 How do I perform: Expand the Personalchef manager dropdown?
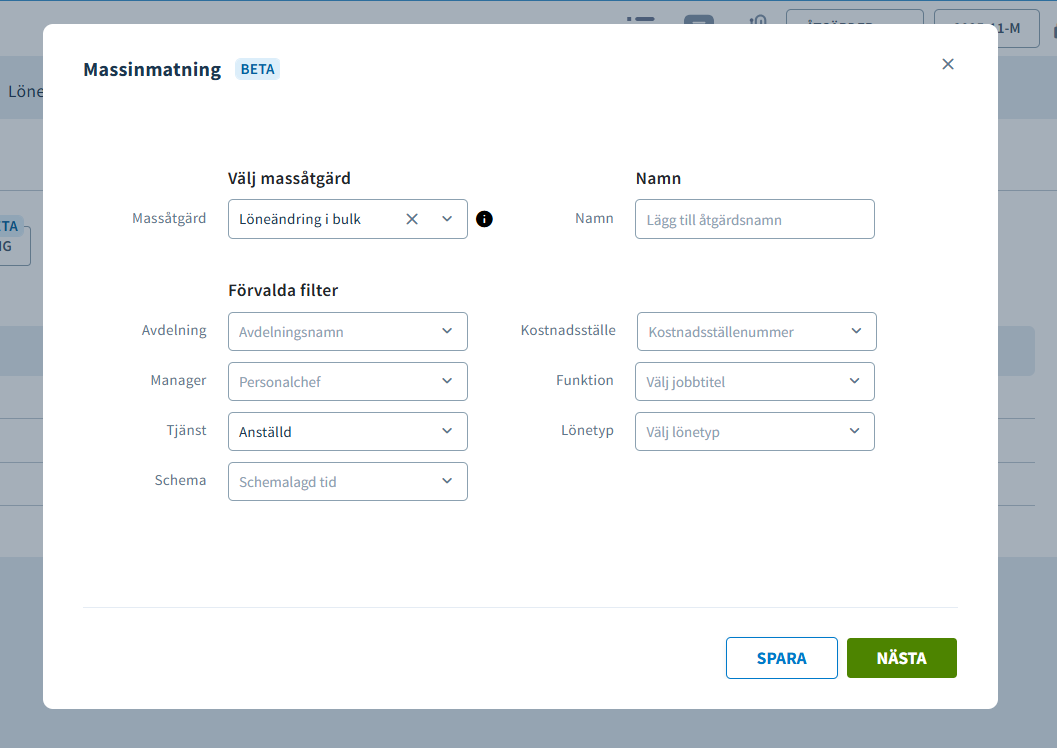(348, 381)
